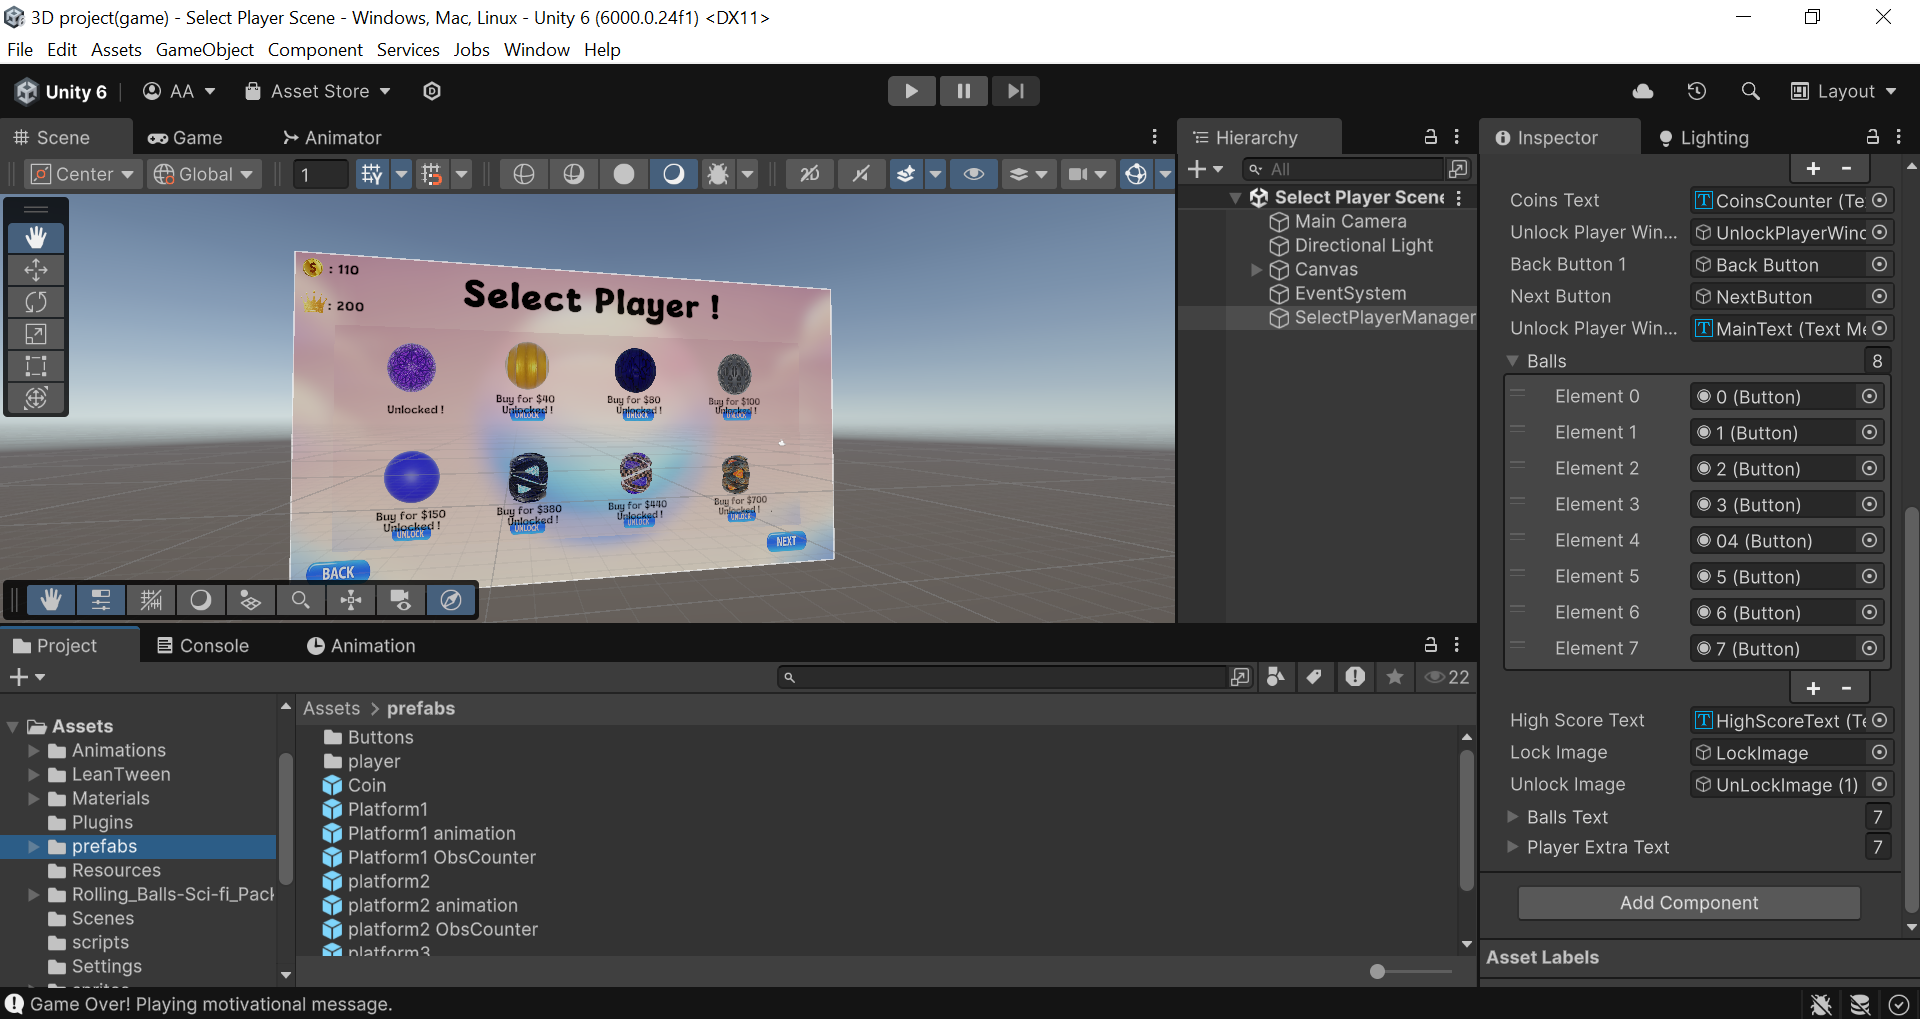Select the Rotate tool in Scene toolbar
Image resolution: width=1920 pixels, height=1019 pixels.
click(36, 302)
